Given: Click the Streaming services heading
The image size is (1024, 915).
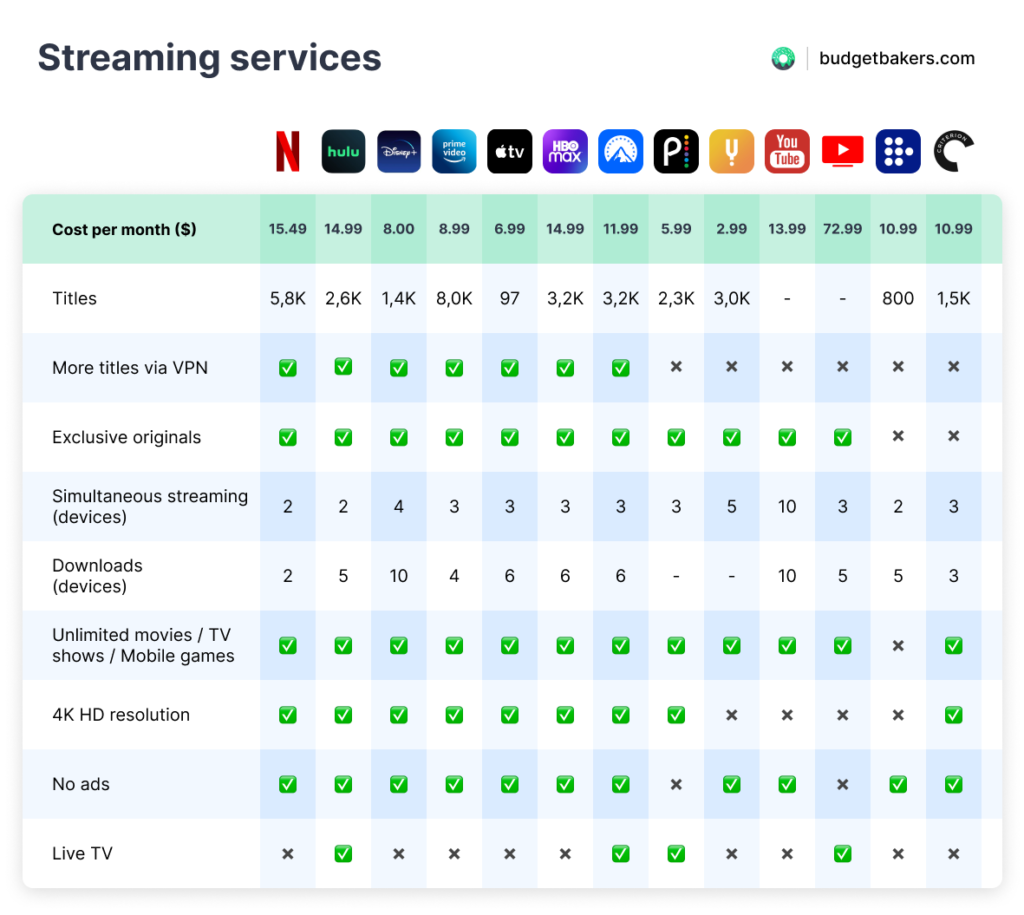Looking at the screenshot, I should click(x=210, y=58).
